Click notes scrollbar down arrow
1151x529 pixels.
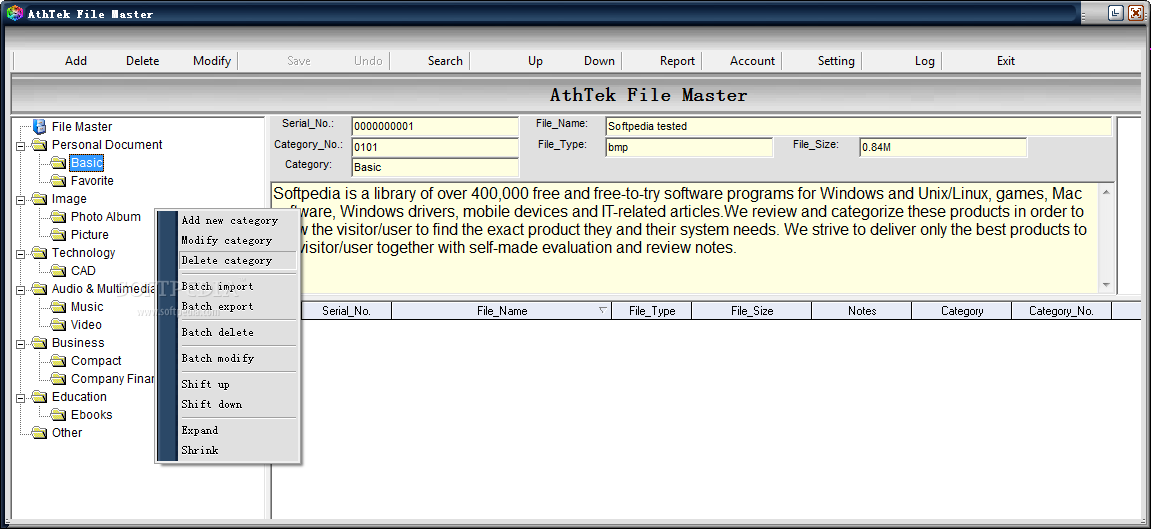(x=1106, y=285)
